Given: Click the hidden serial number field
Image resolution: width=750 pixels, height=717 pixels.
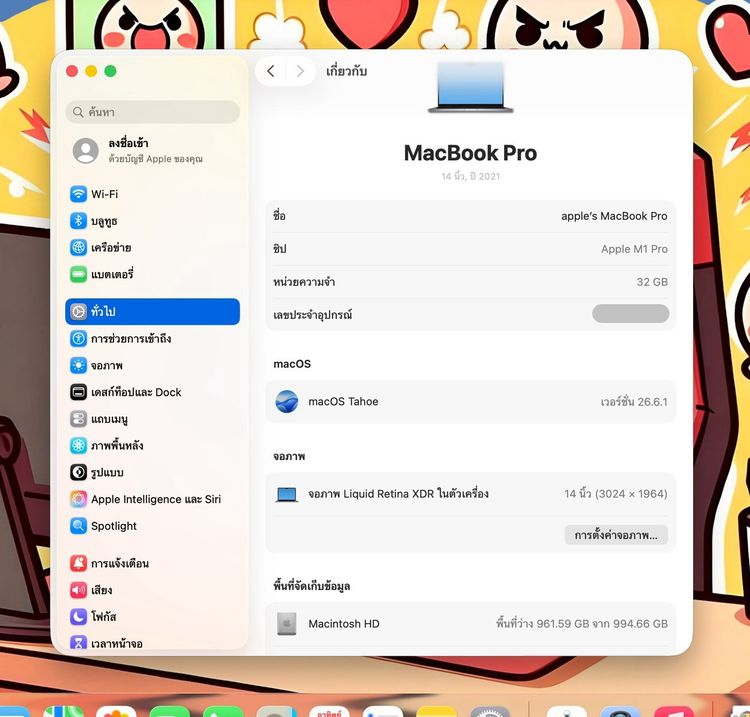Looking at the screenshot, I should click(x=630, y=314).
